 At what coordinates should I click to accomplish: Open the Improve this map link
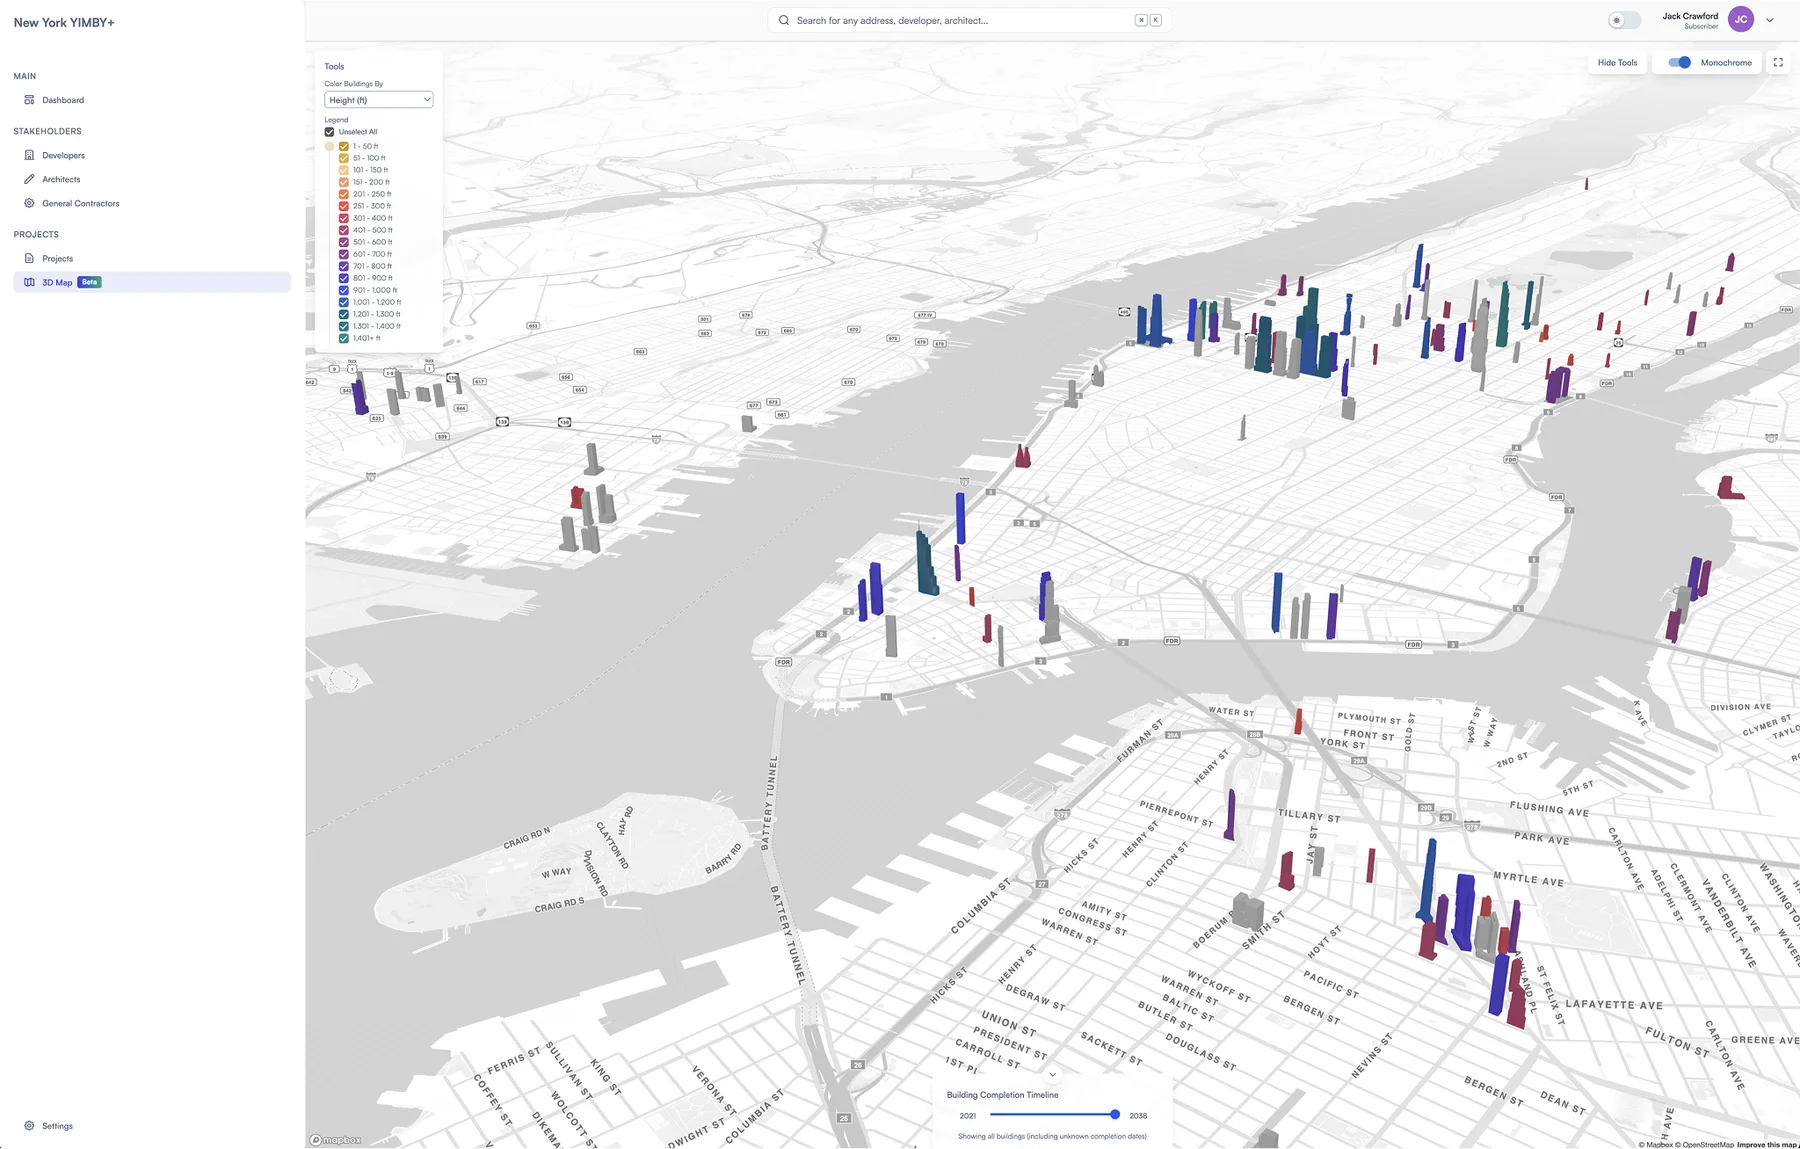[1766, 1144]
